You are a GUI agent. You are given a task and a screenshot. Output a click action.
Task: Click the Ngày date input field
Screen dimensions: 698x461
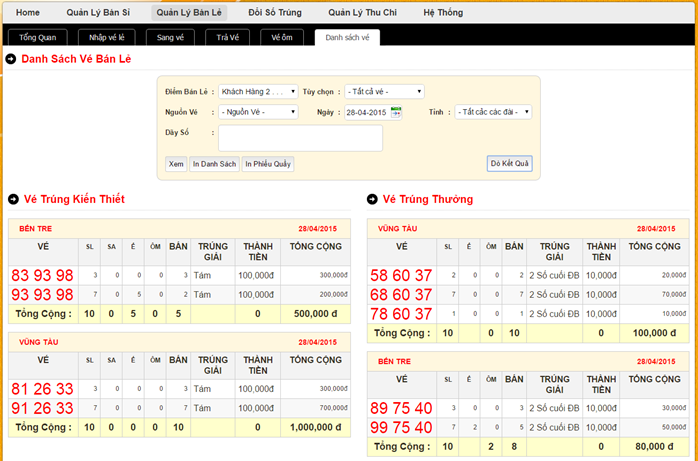(x=366, y=113)
